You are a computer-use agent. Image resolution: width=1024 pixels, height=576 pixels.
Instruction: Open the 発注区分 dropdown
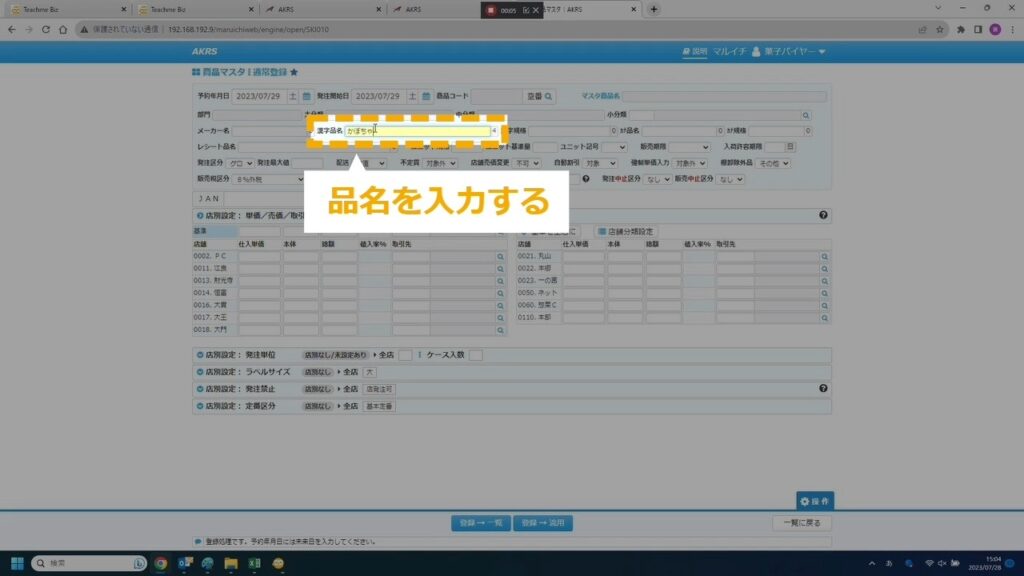pyautogui.click(x=240, y=163)
